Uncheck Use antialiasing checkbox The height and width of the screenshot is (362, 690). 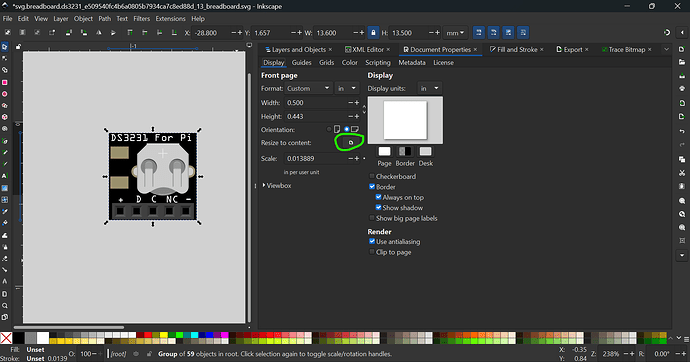(372, 241)
